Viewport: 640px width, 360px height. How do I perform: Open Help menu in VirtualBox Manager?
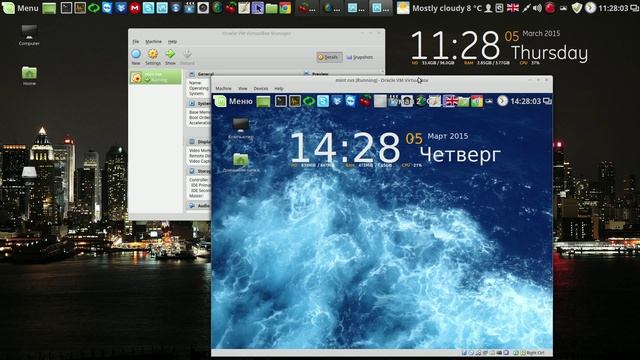click(173, 42)
